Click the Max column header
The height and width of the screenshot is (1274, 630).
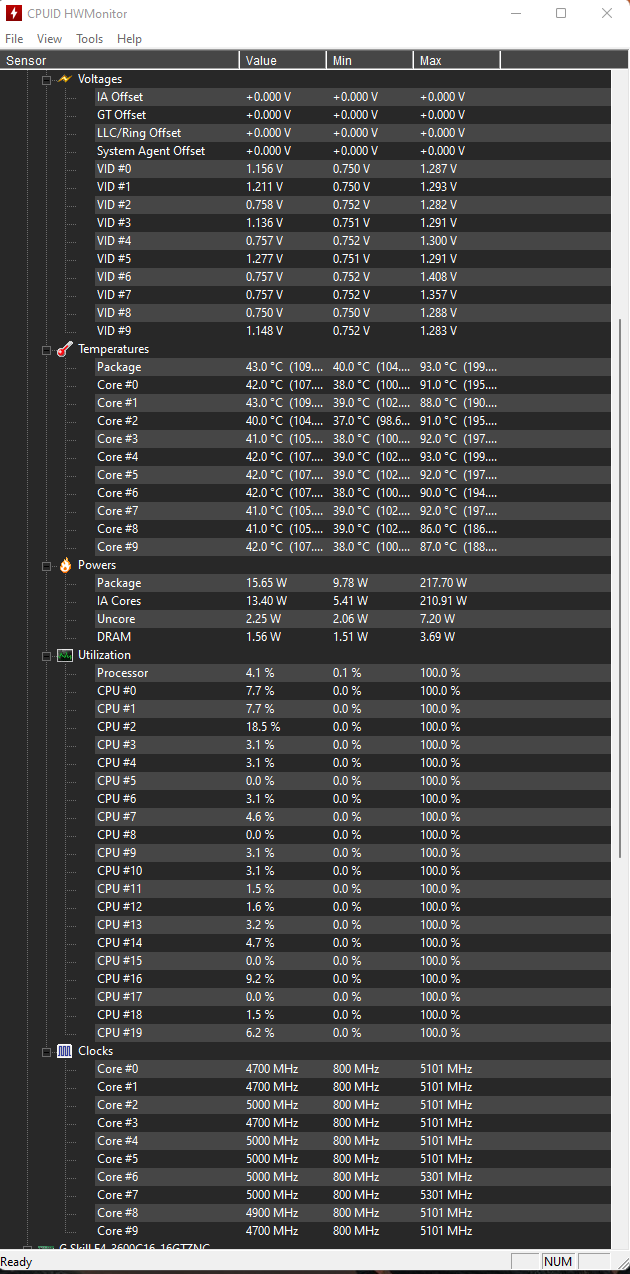point(457,60)
